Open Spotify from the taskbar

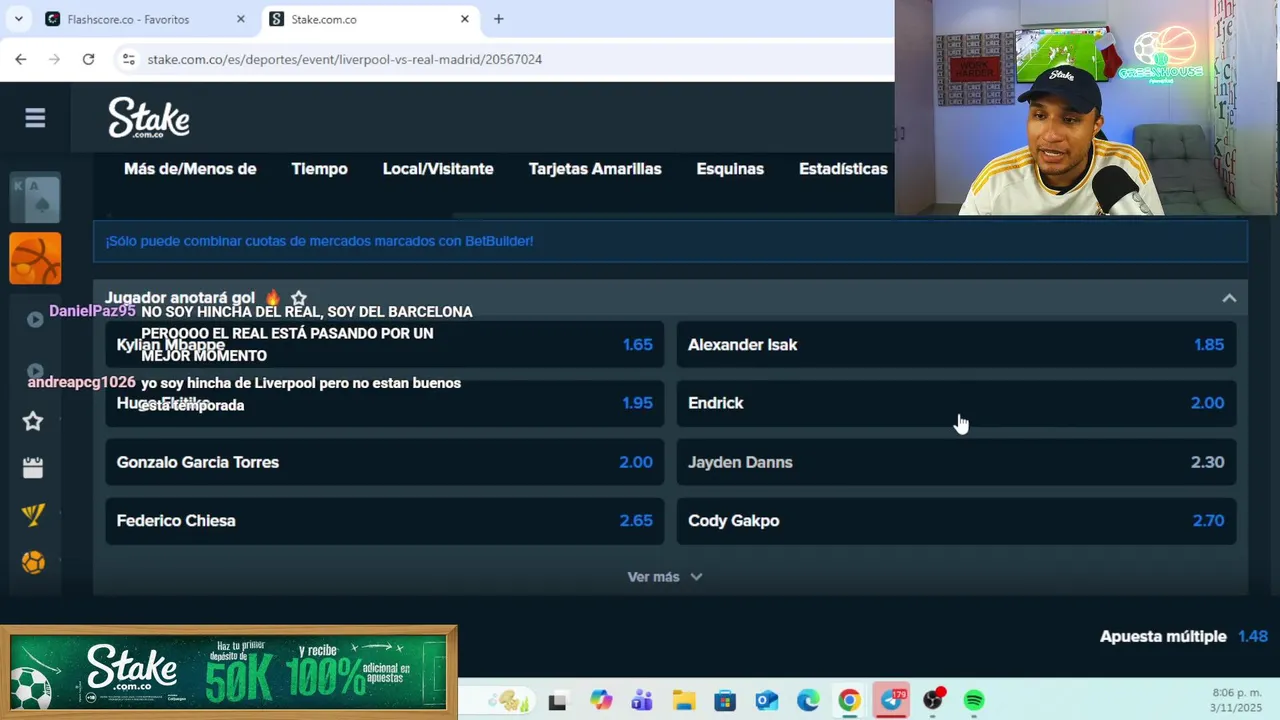(974, 701)
